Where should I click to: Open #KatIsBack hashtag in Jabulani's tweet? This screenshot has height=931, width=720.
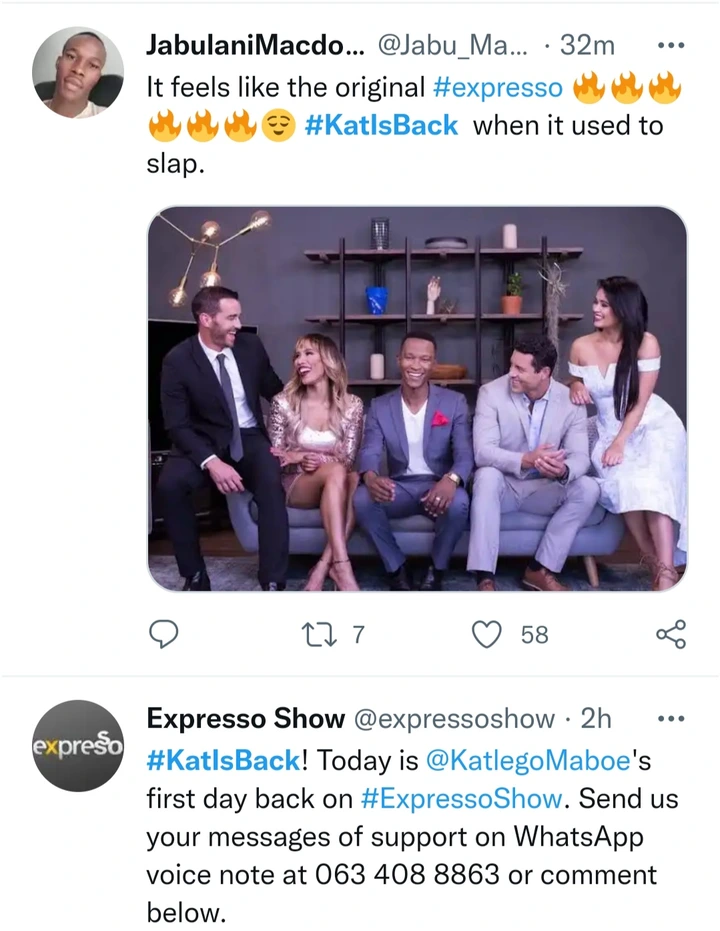point(381,126)
